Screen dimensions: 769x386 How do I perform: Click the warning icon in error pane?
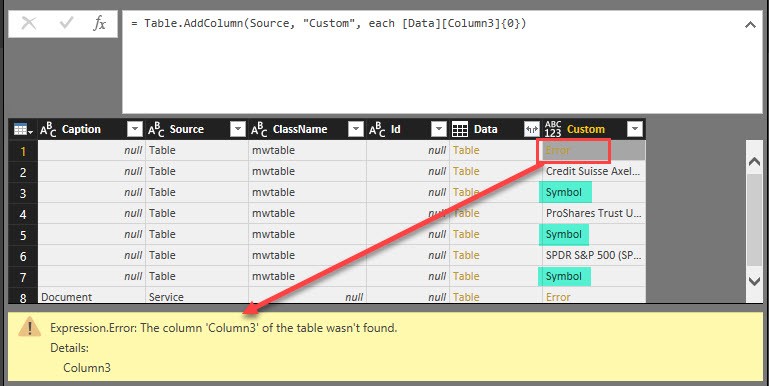[29, 327]
